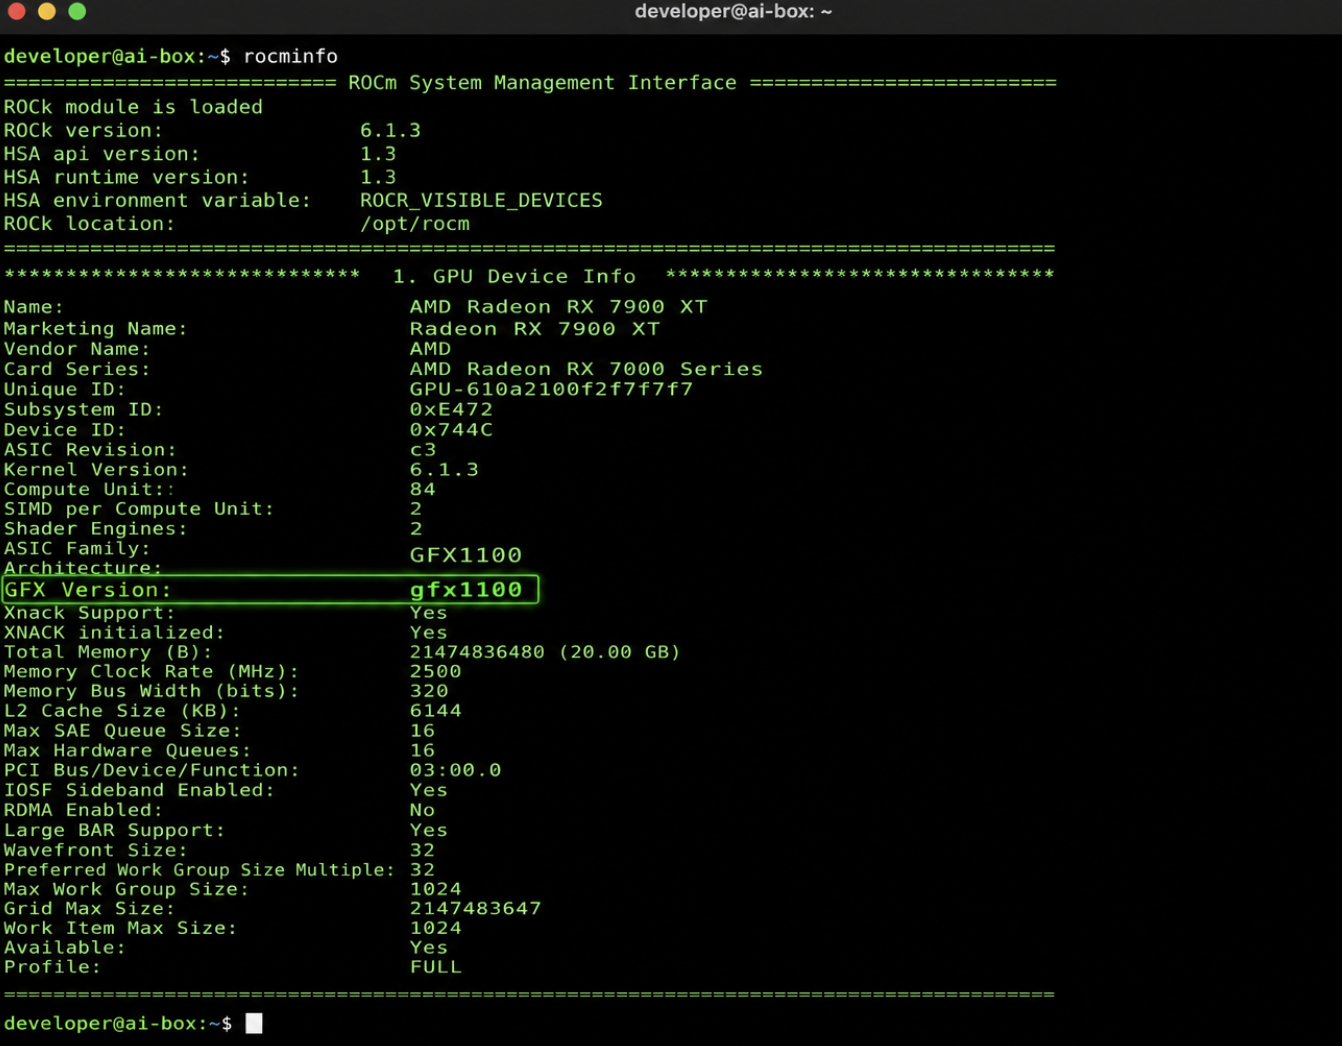This screenshot has width=1342, height=1046.
Task: Click the "Memory Clock Rate (MHz):" label
Action: pyautogui.click(x=151, y=671)
